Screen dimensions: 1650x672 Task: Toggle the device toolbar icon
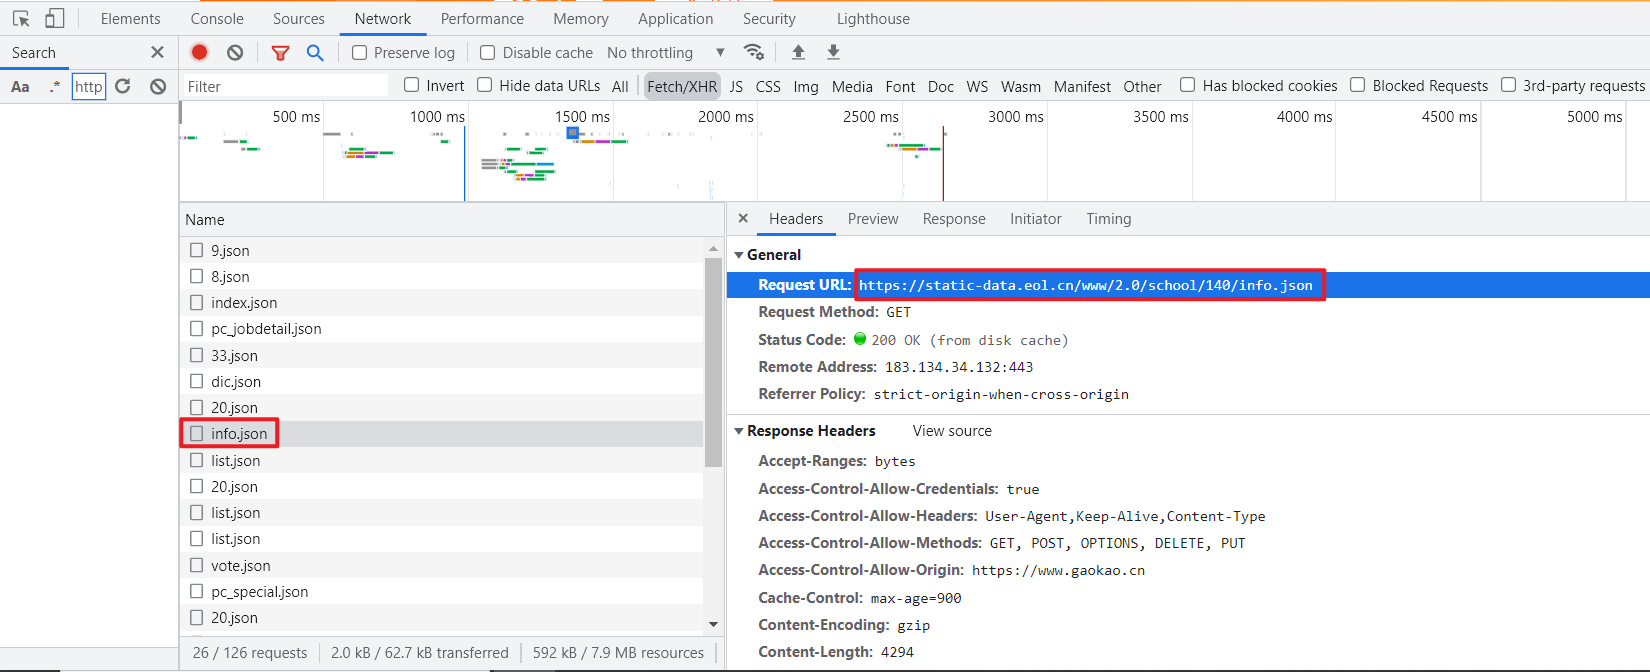click(55, 18)
